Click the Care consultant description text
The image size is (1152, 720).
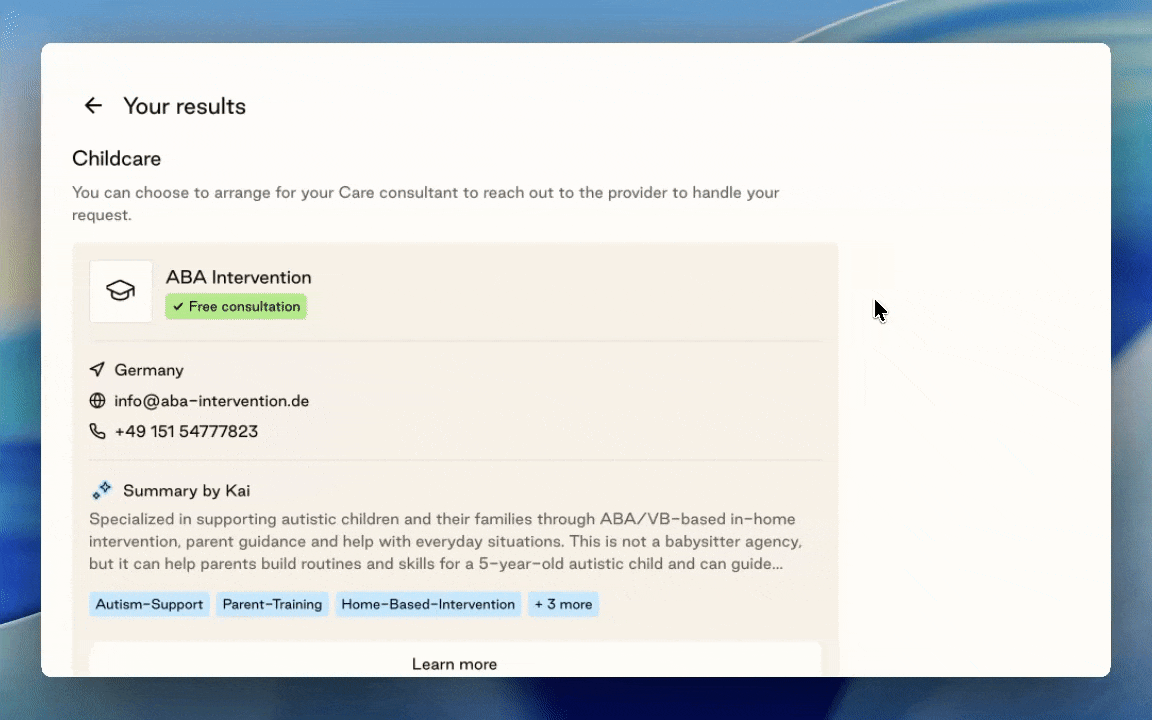coord(425,204)
